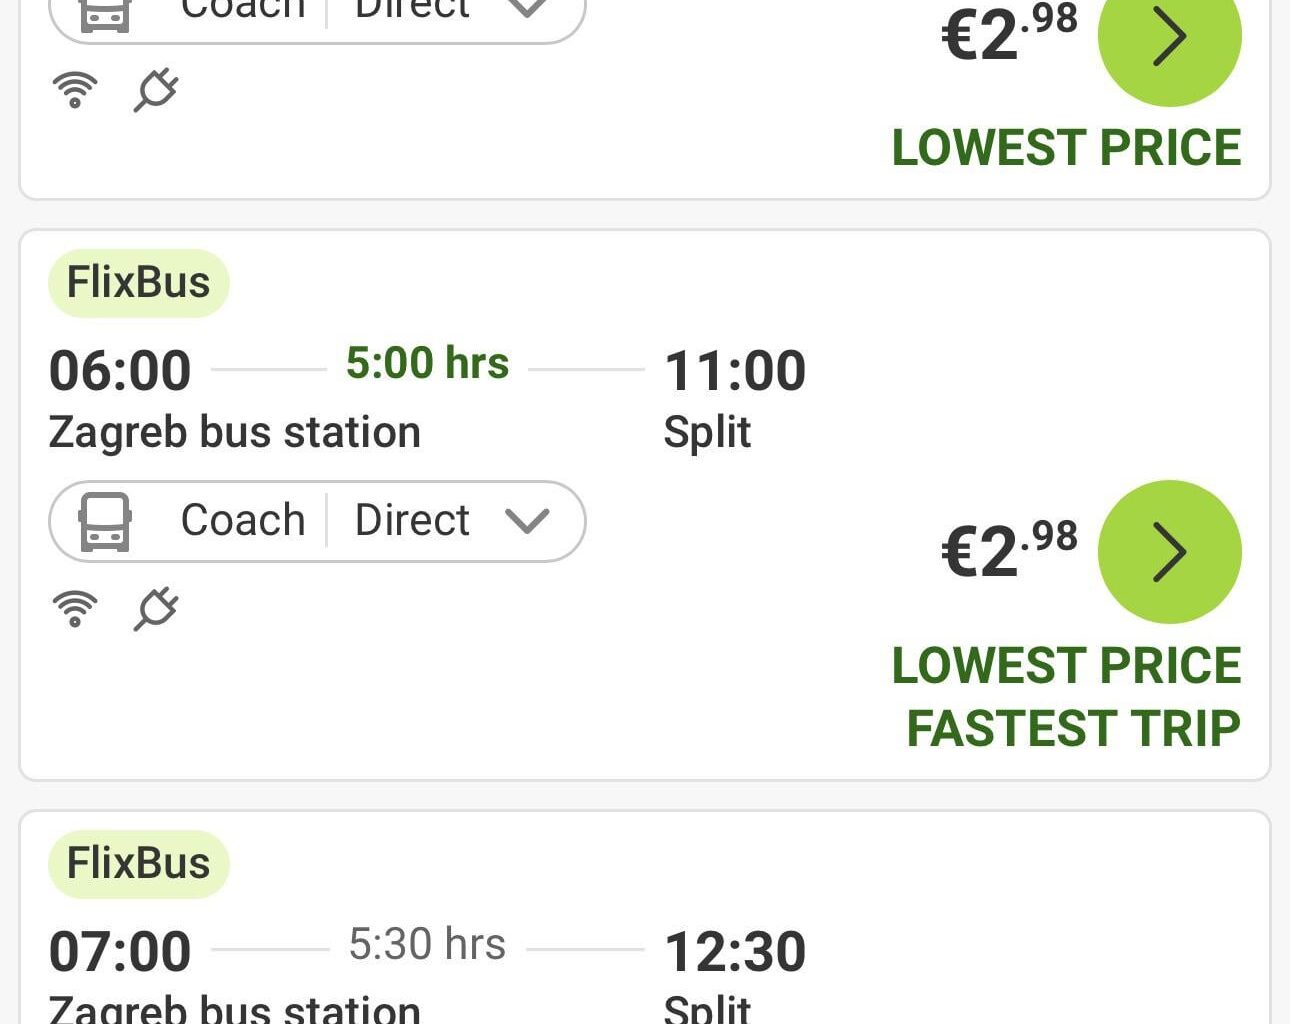Click the coach bus icon on the topmost card
This screenshot has height=1024, width=1290.
pyautogui.click(x=104, y=8)
